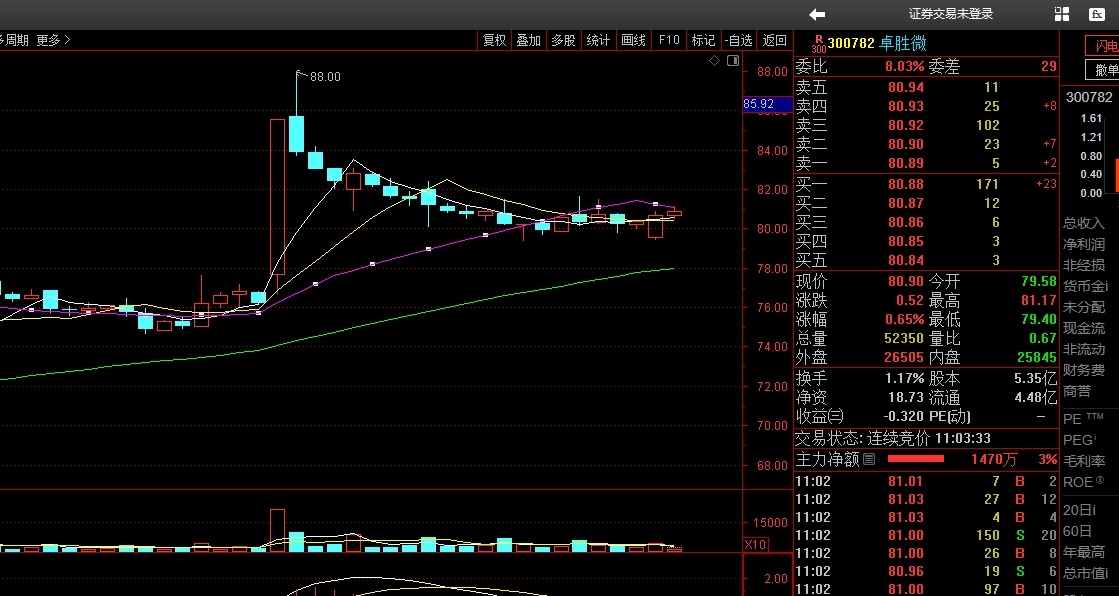Click the 标记 mark button
Screen dimensions: 1119x596
(703, 41)
